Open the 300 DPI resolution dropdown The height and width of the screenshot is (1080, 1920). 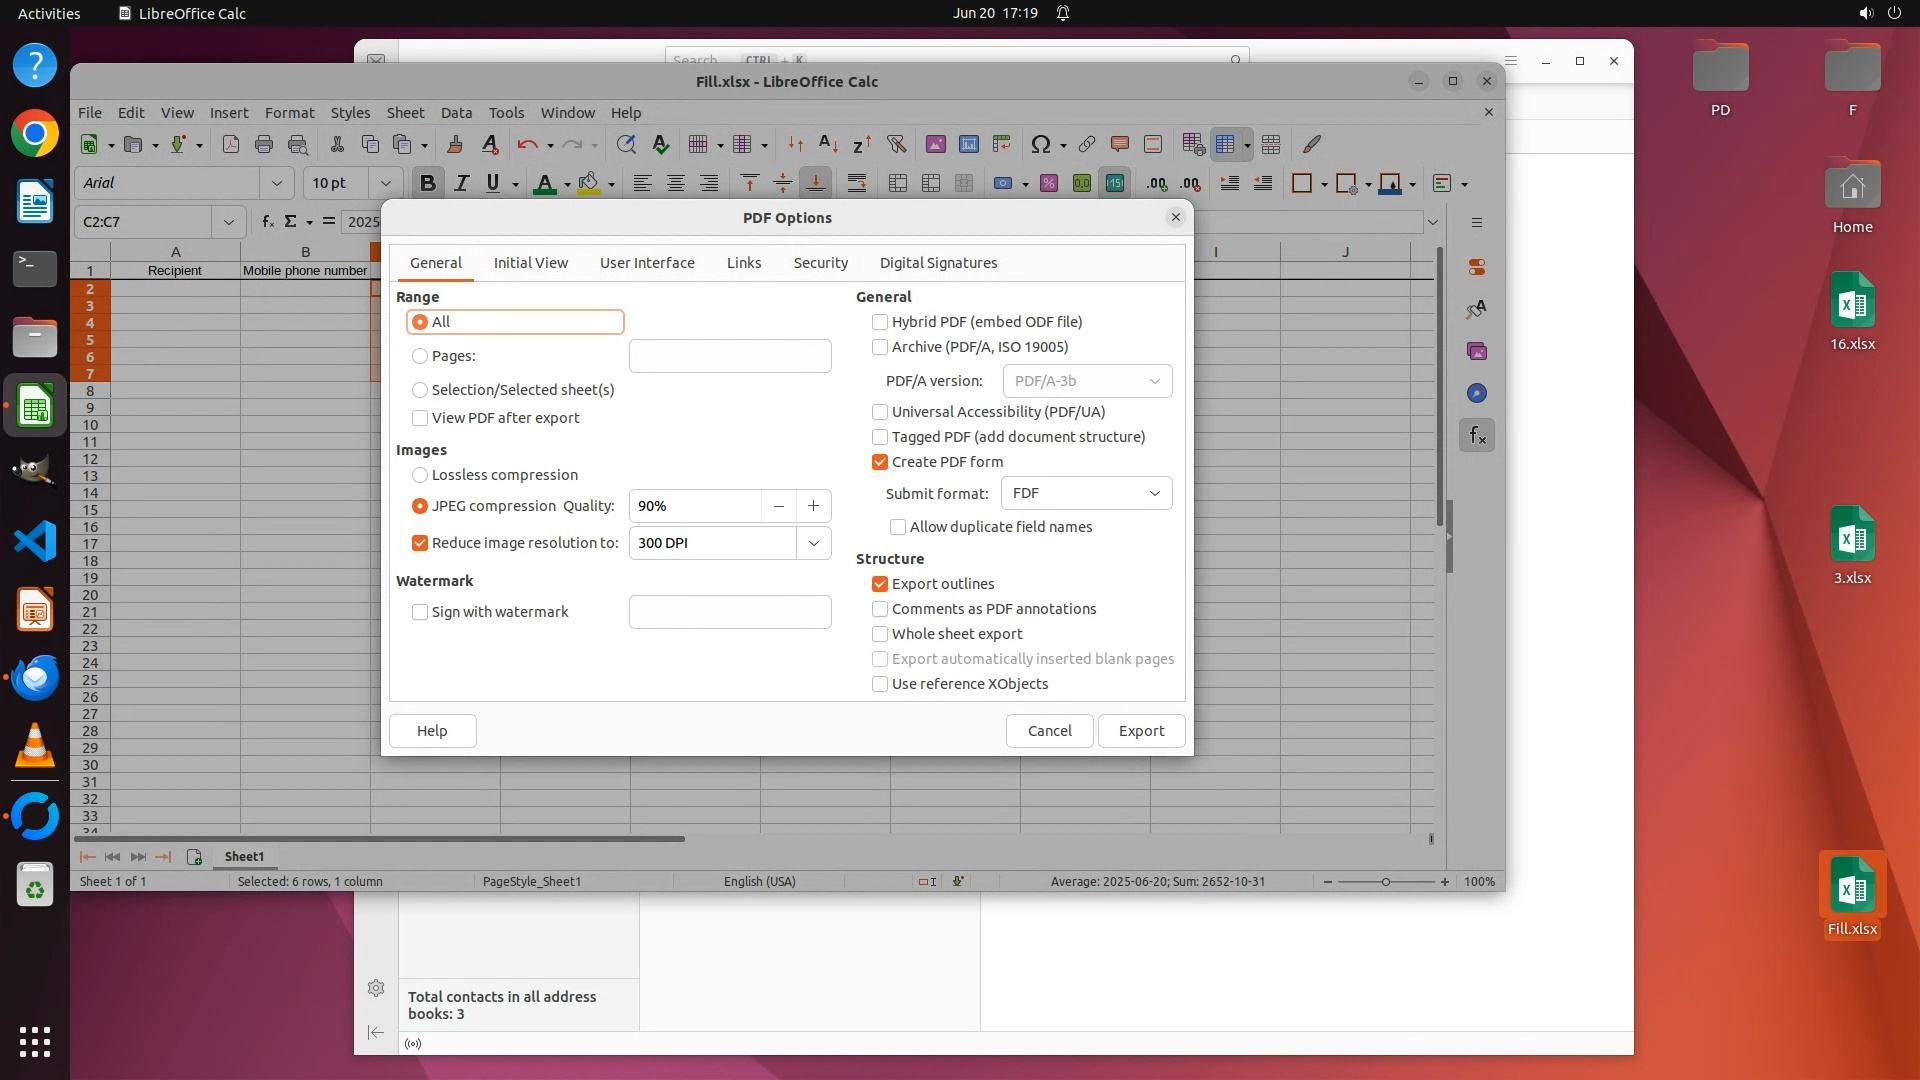[x=813, y=543]
